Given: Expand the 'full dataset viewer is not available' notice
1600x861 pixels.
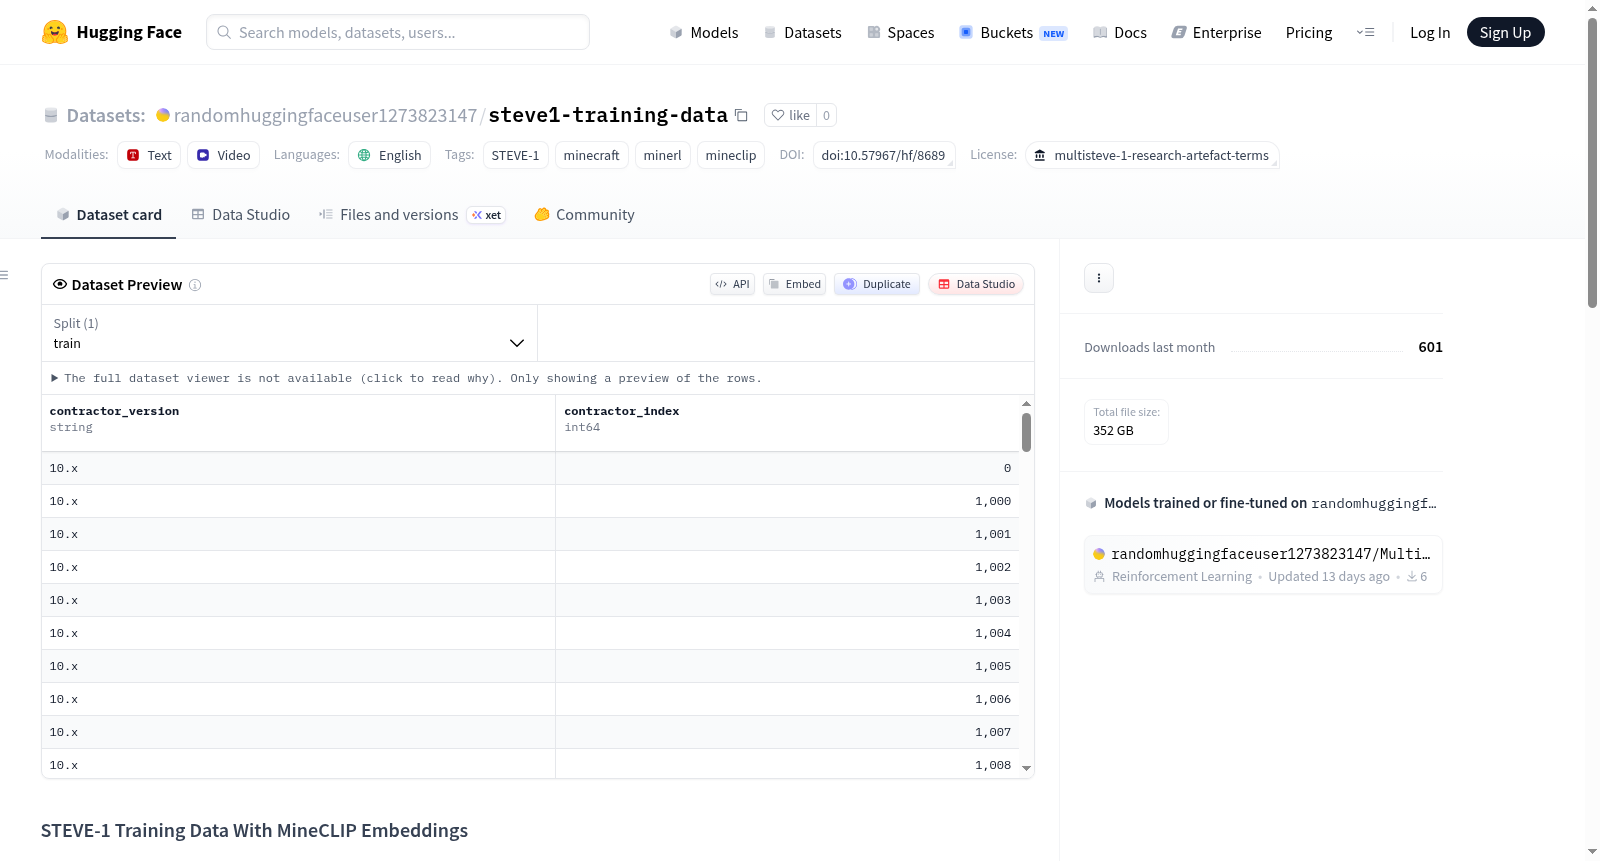Looking at the screenshot, I should click(407, 378).
